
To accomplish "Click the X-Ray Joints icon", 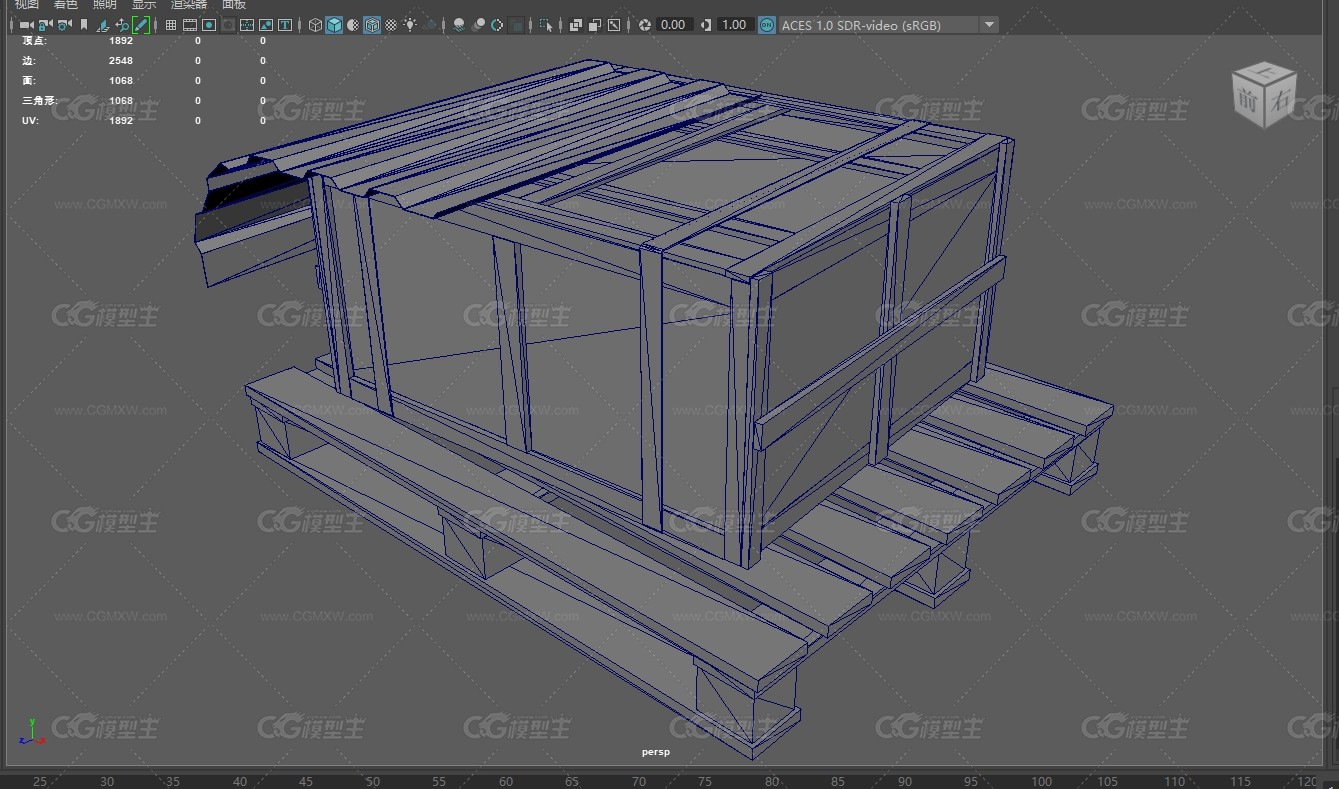I will pyautogui.click(x=614, y=25).
